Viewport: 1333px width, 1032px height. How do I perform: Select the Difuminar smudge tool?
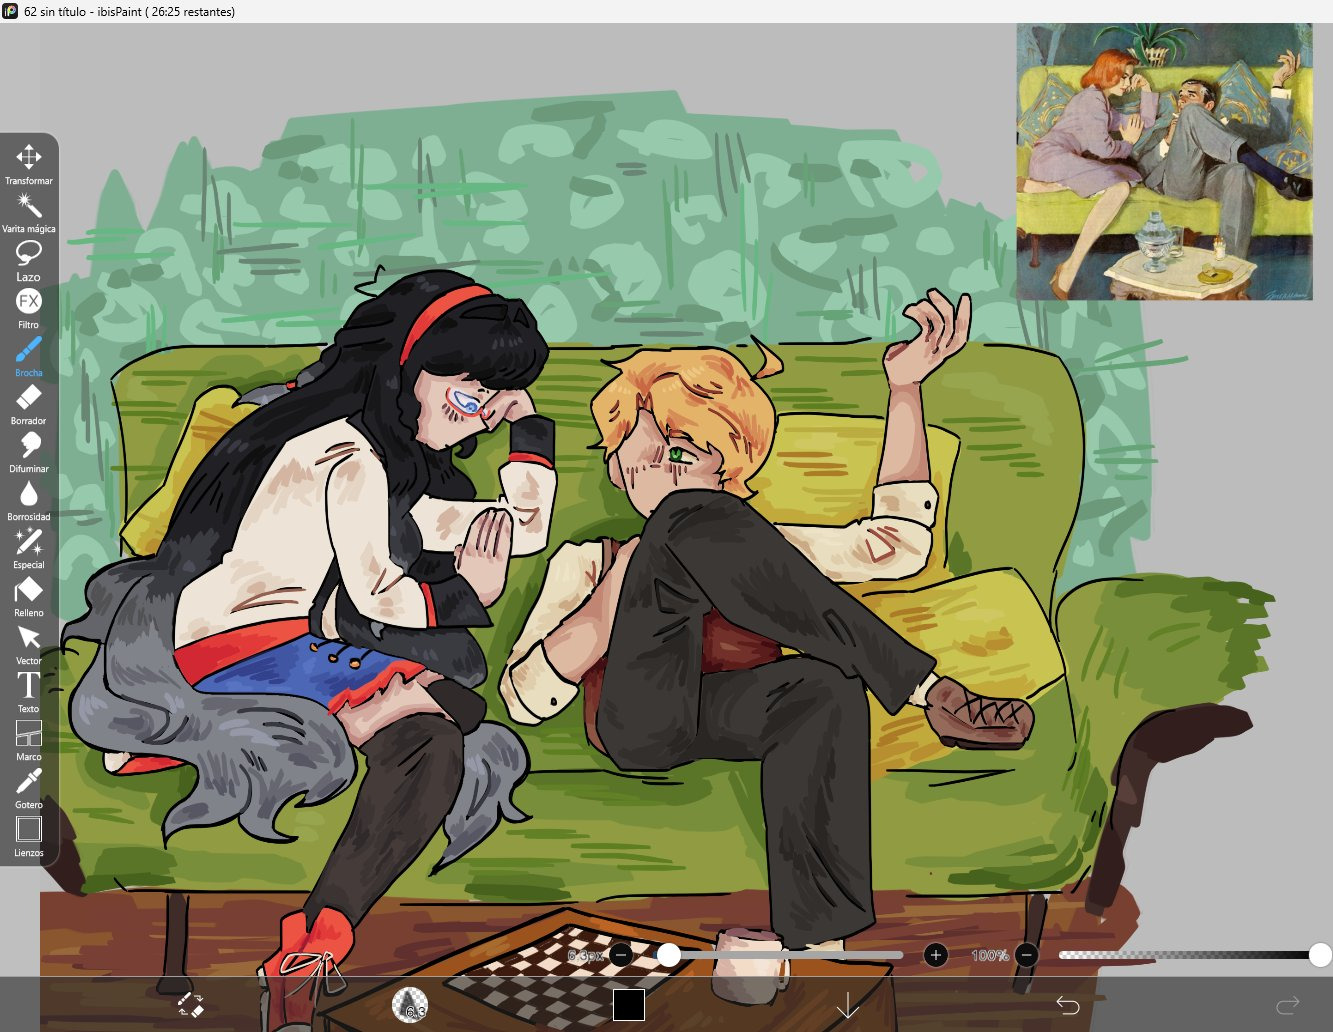pyautogui.click(x=28, y=452)
